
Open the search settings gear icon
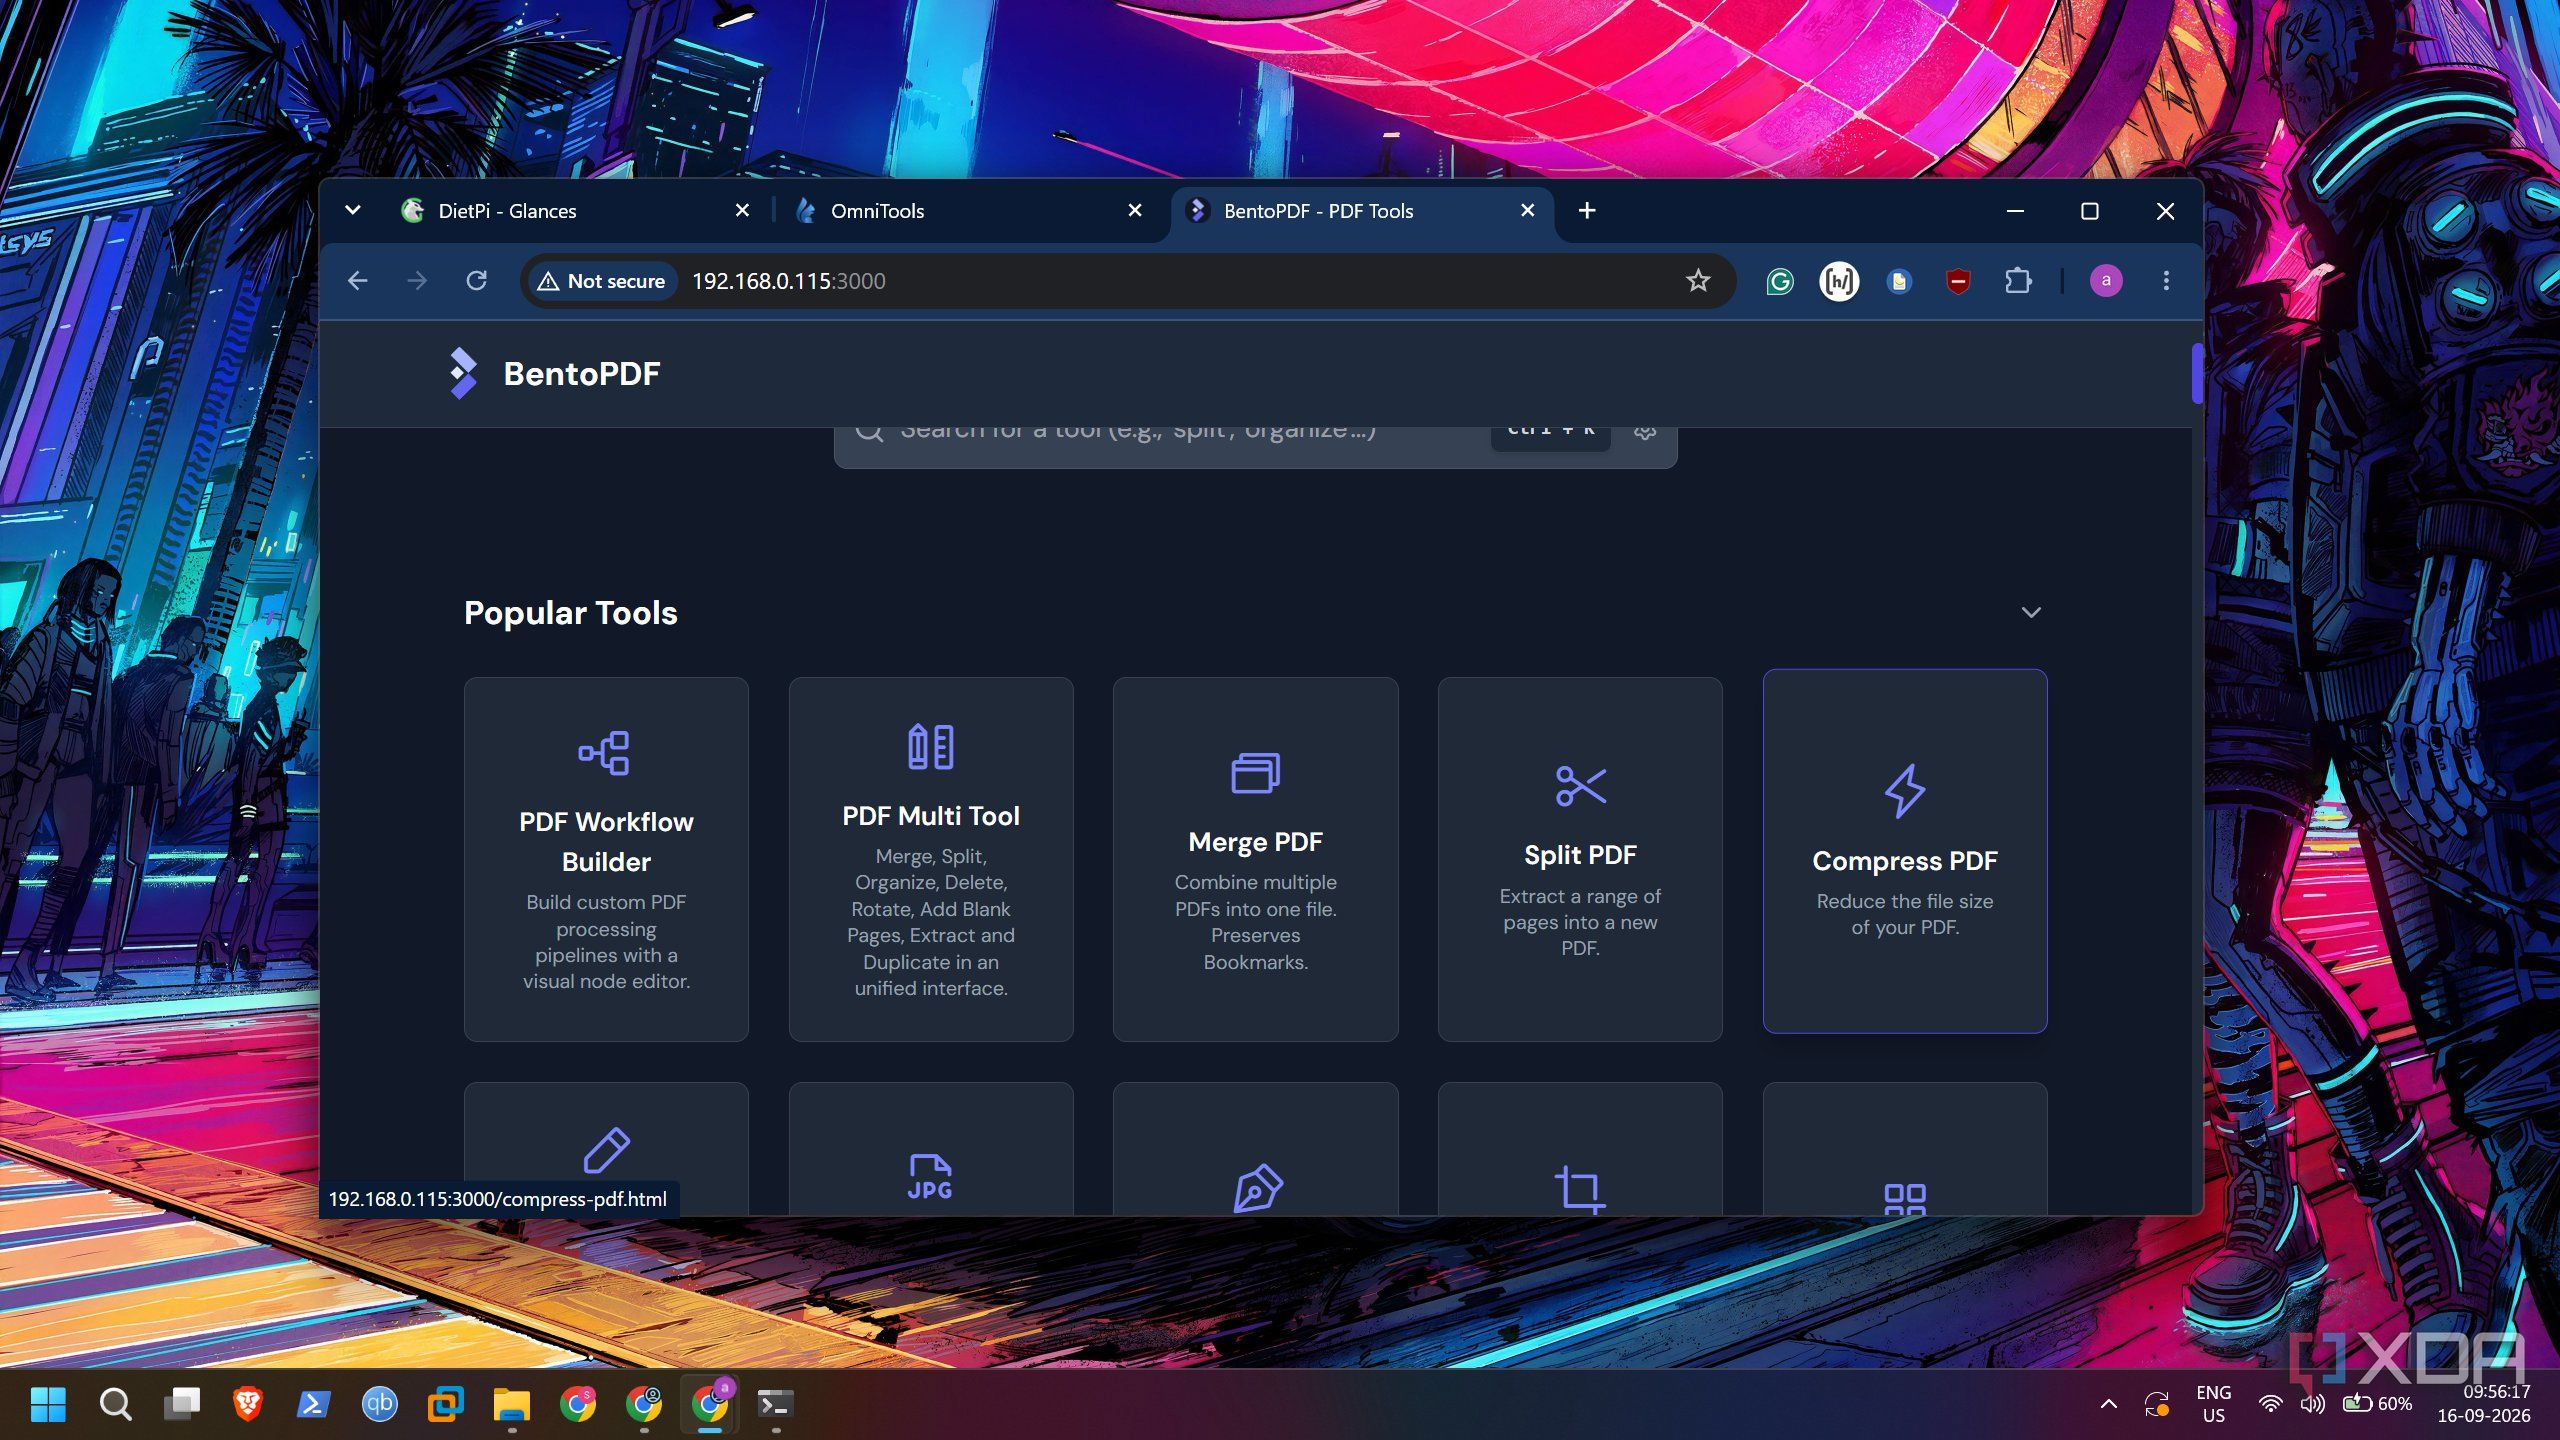(x=1645, y=433)
